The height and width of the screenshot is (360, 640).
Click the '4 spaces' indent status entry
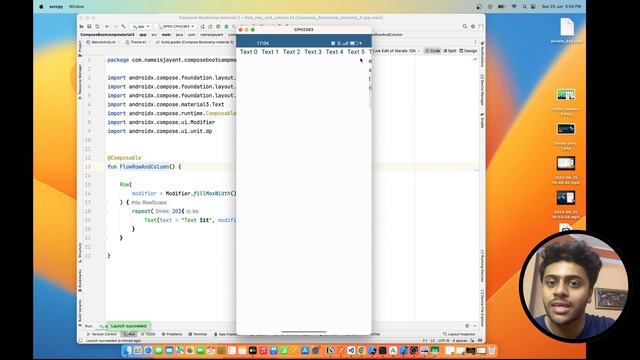point(460,340)
